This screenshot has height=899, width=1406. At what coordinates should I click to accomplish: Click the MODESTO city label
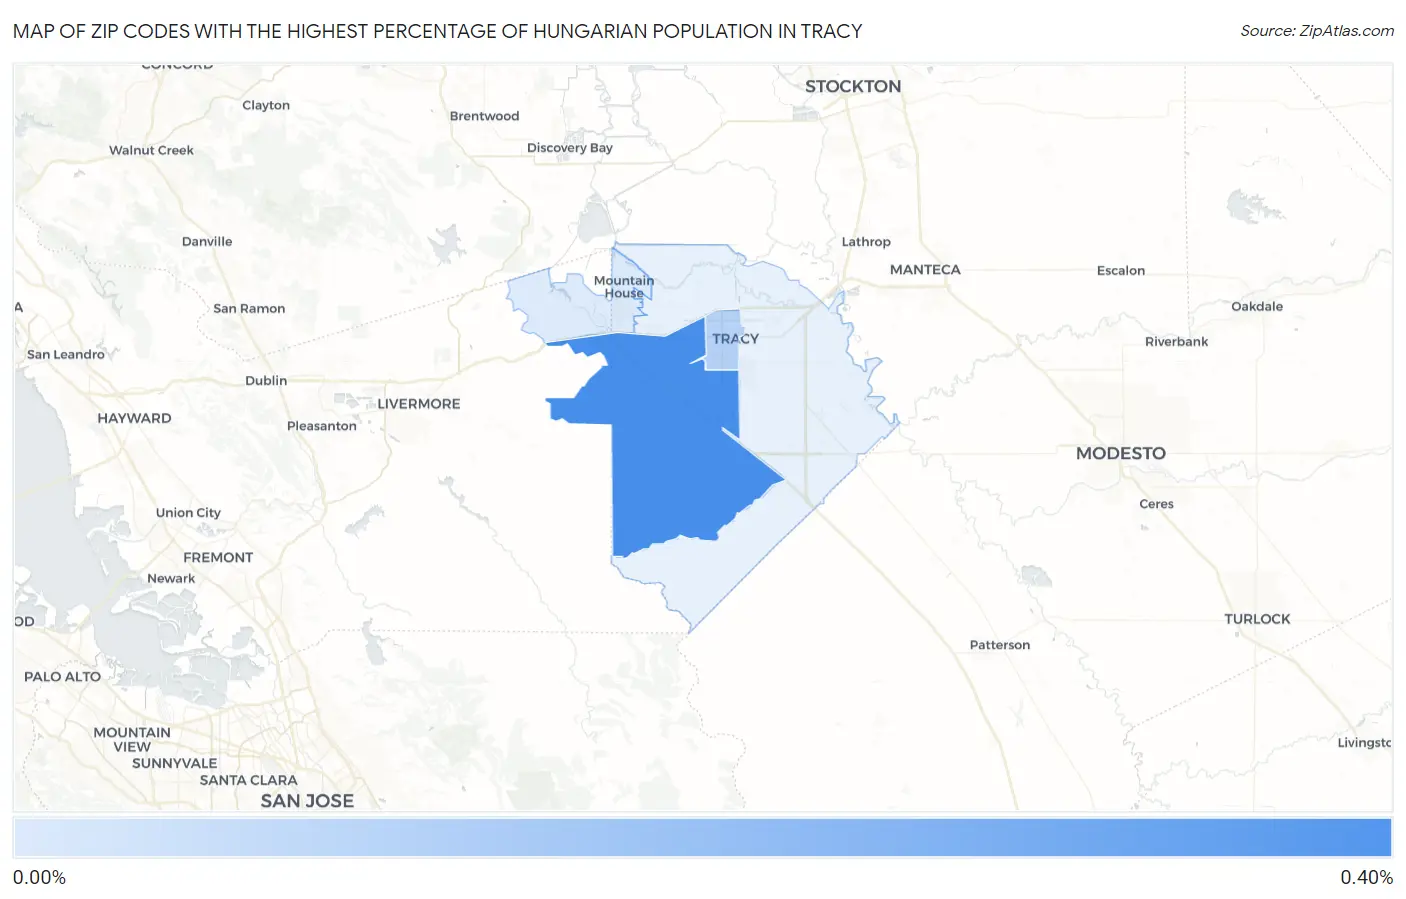coord(1121,453)
